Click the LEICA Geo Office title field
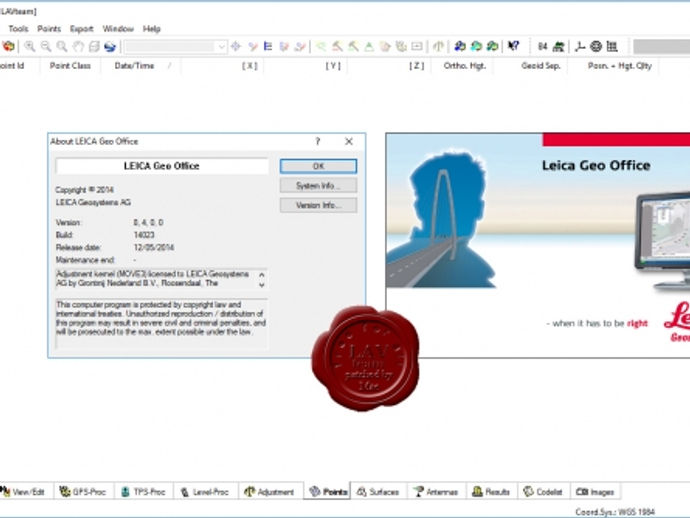 tap(161, 166)
